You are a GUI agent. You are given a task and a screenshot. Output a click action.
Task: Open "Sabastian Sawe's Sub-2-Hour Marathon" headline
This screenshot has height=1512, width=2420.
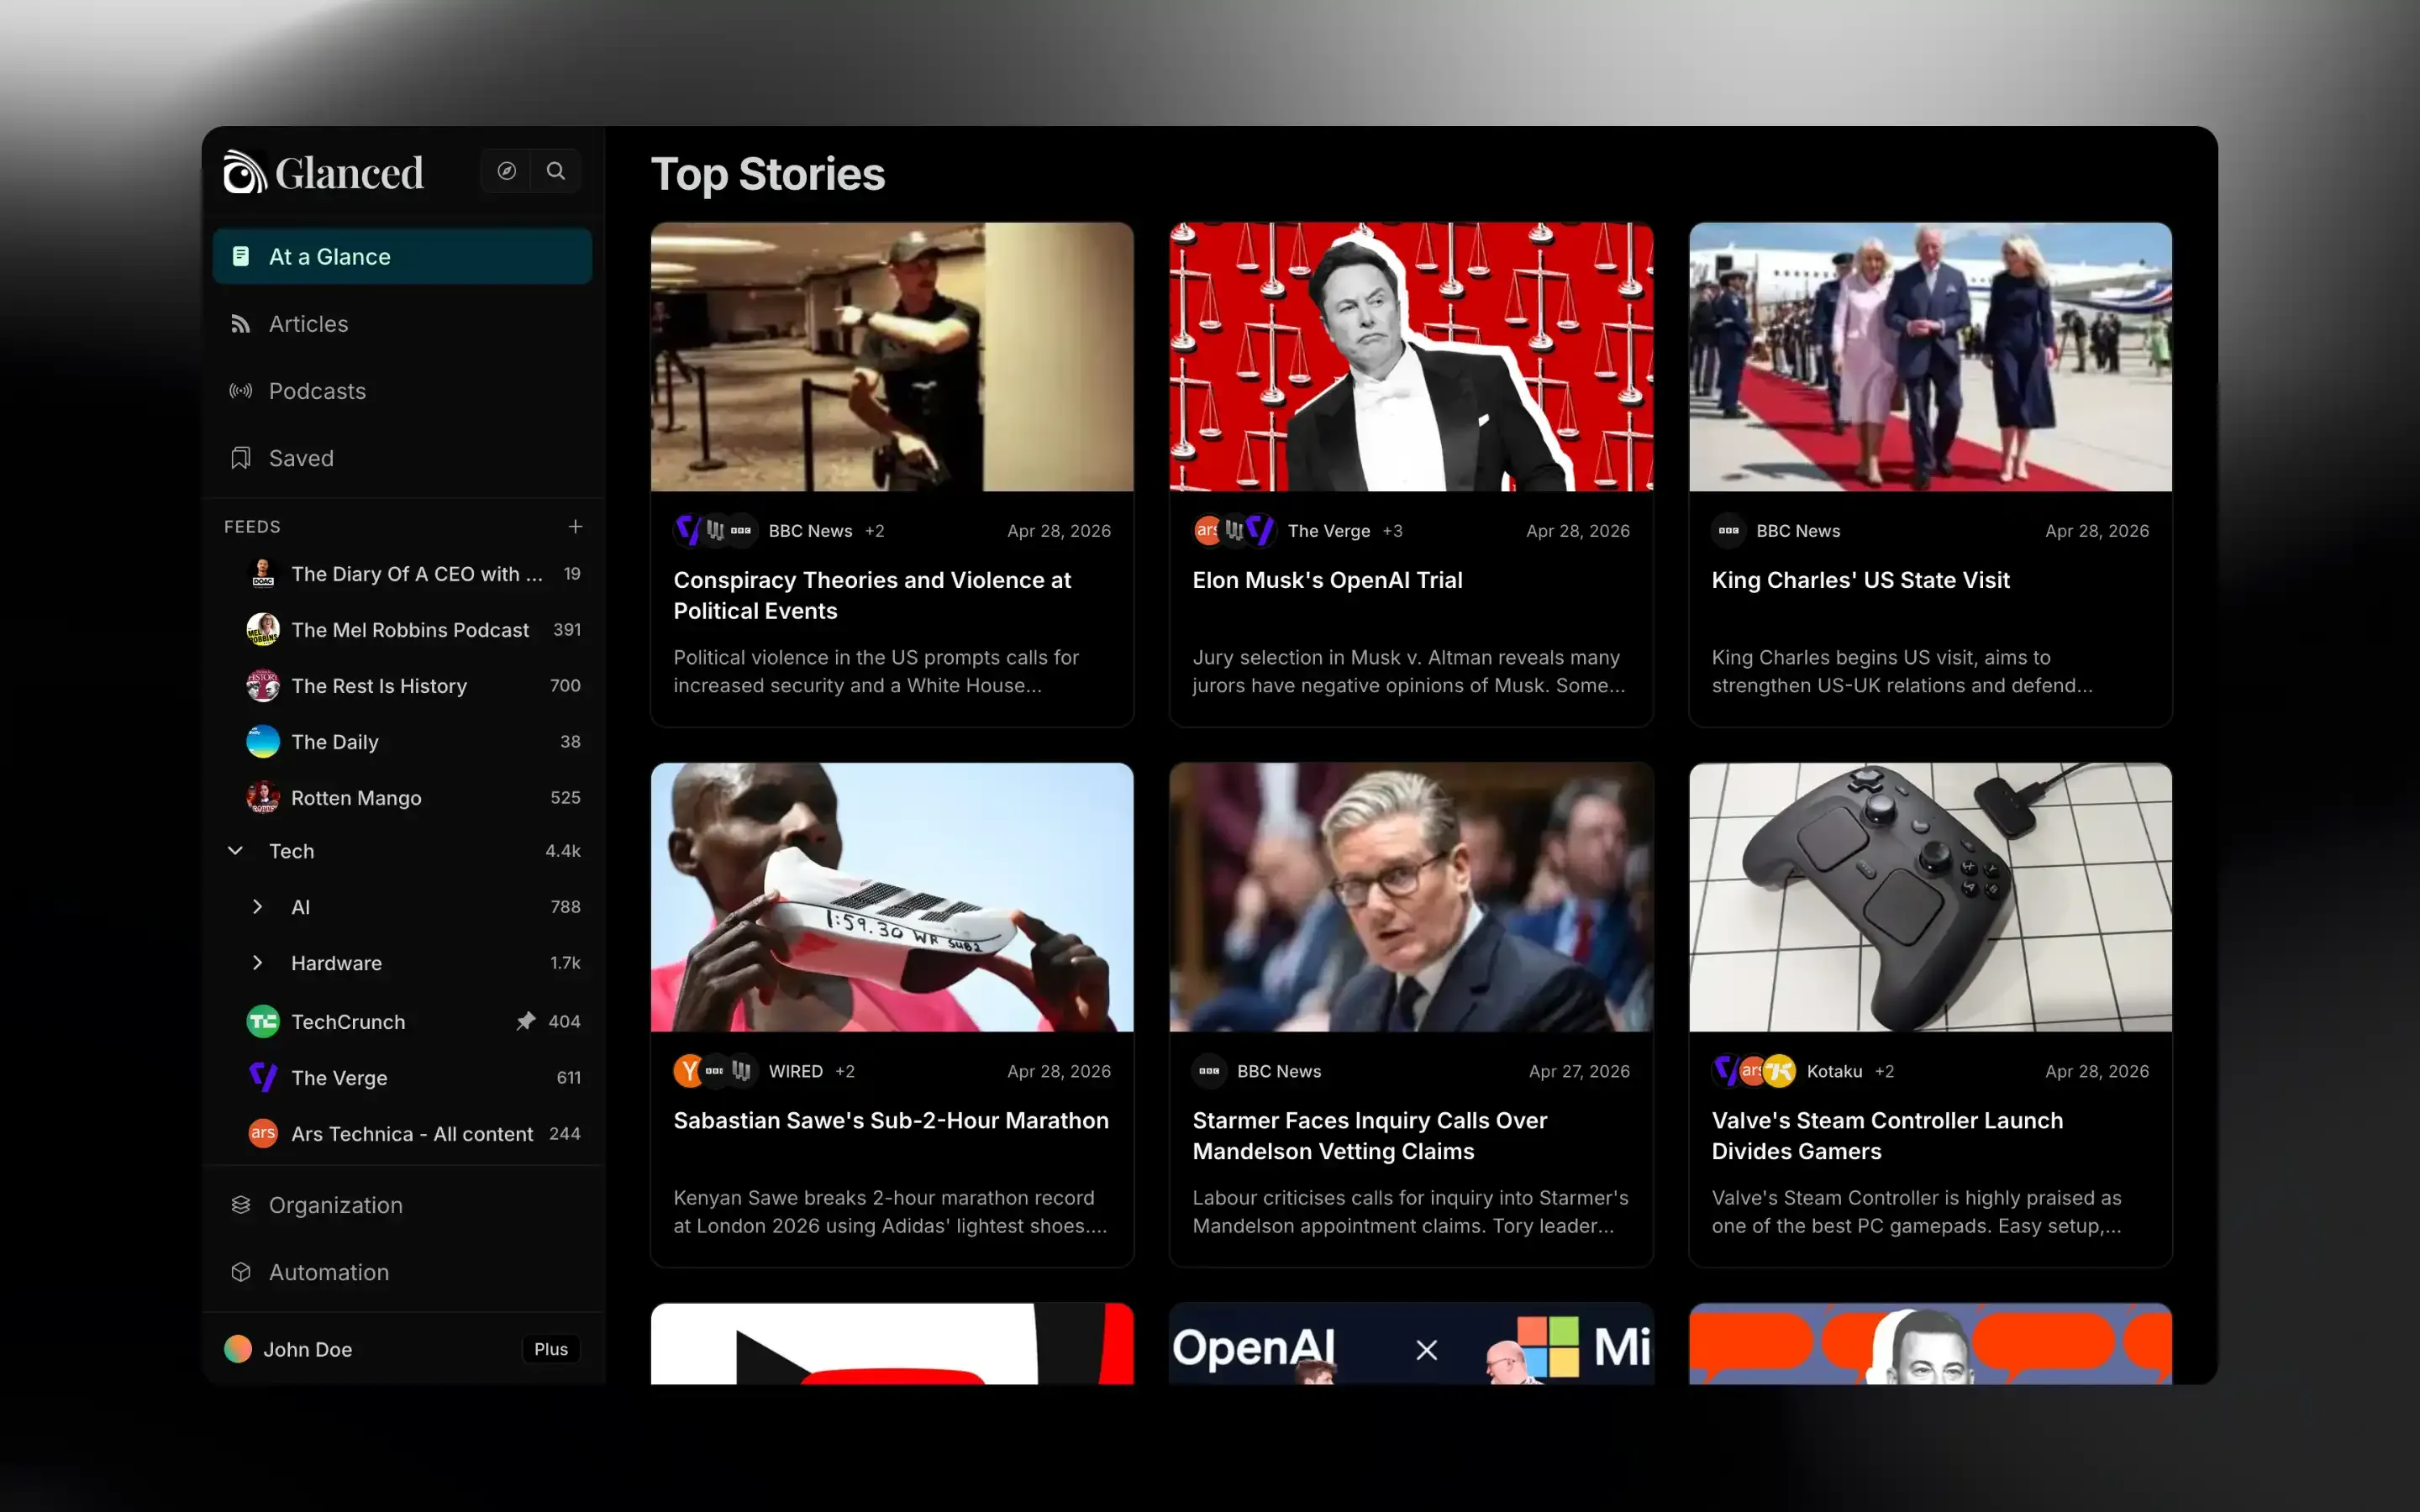[891, 1120]
